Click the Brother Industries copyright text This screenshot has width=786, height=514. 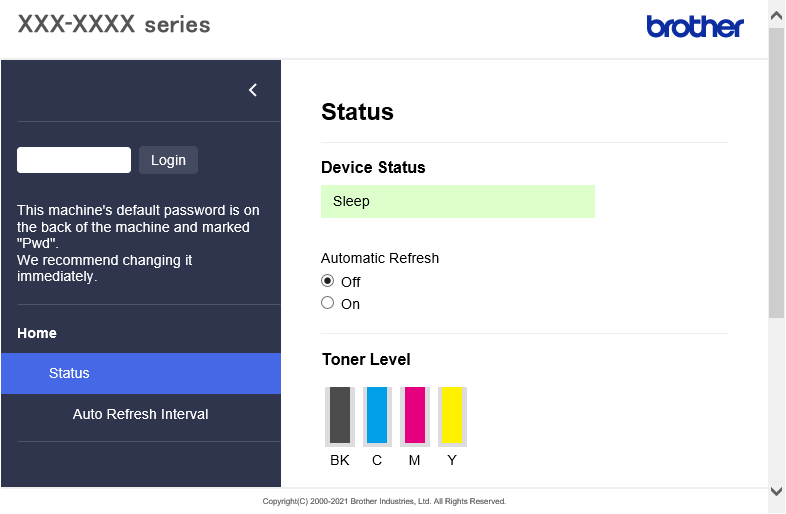click(384, 501)
